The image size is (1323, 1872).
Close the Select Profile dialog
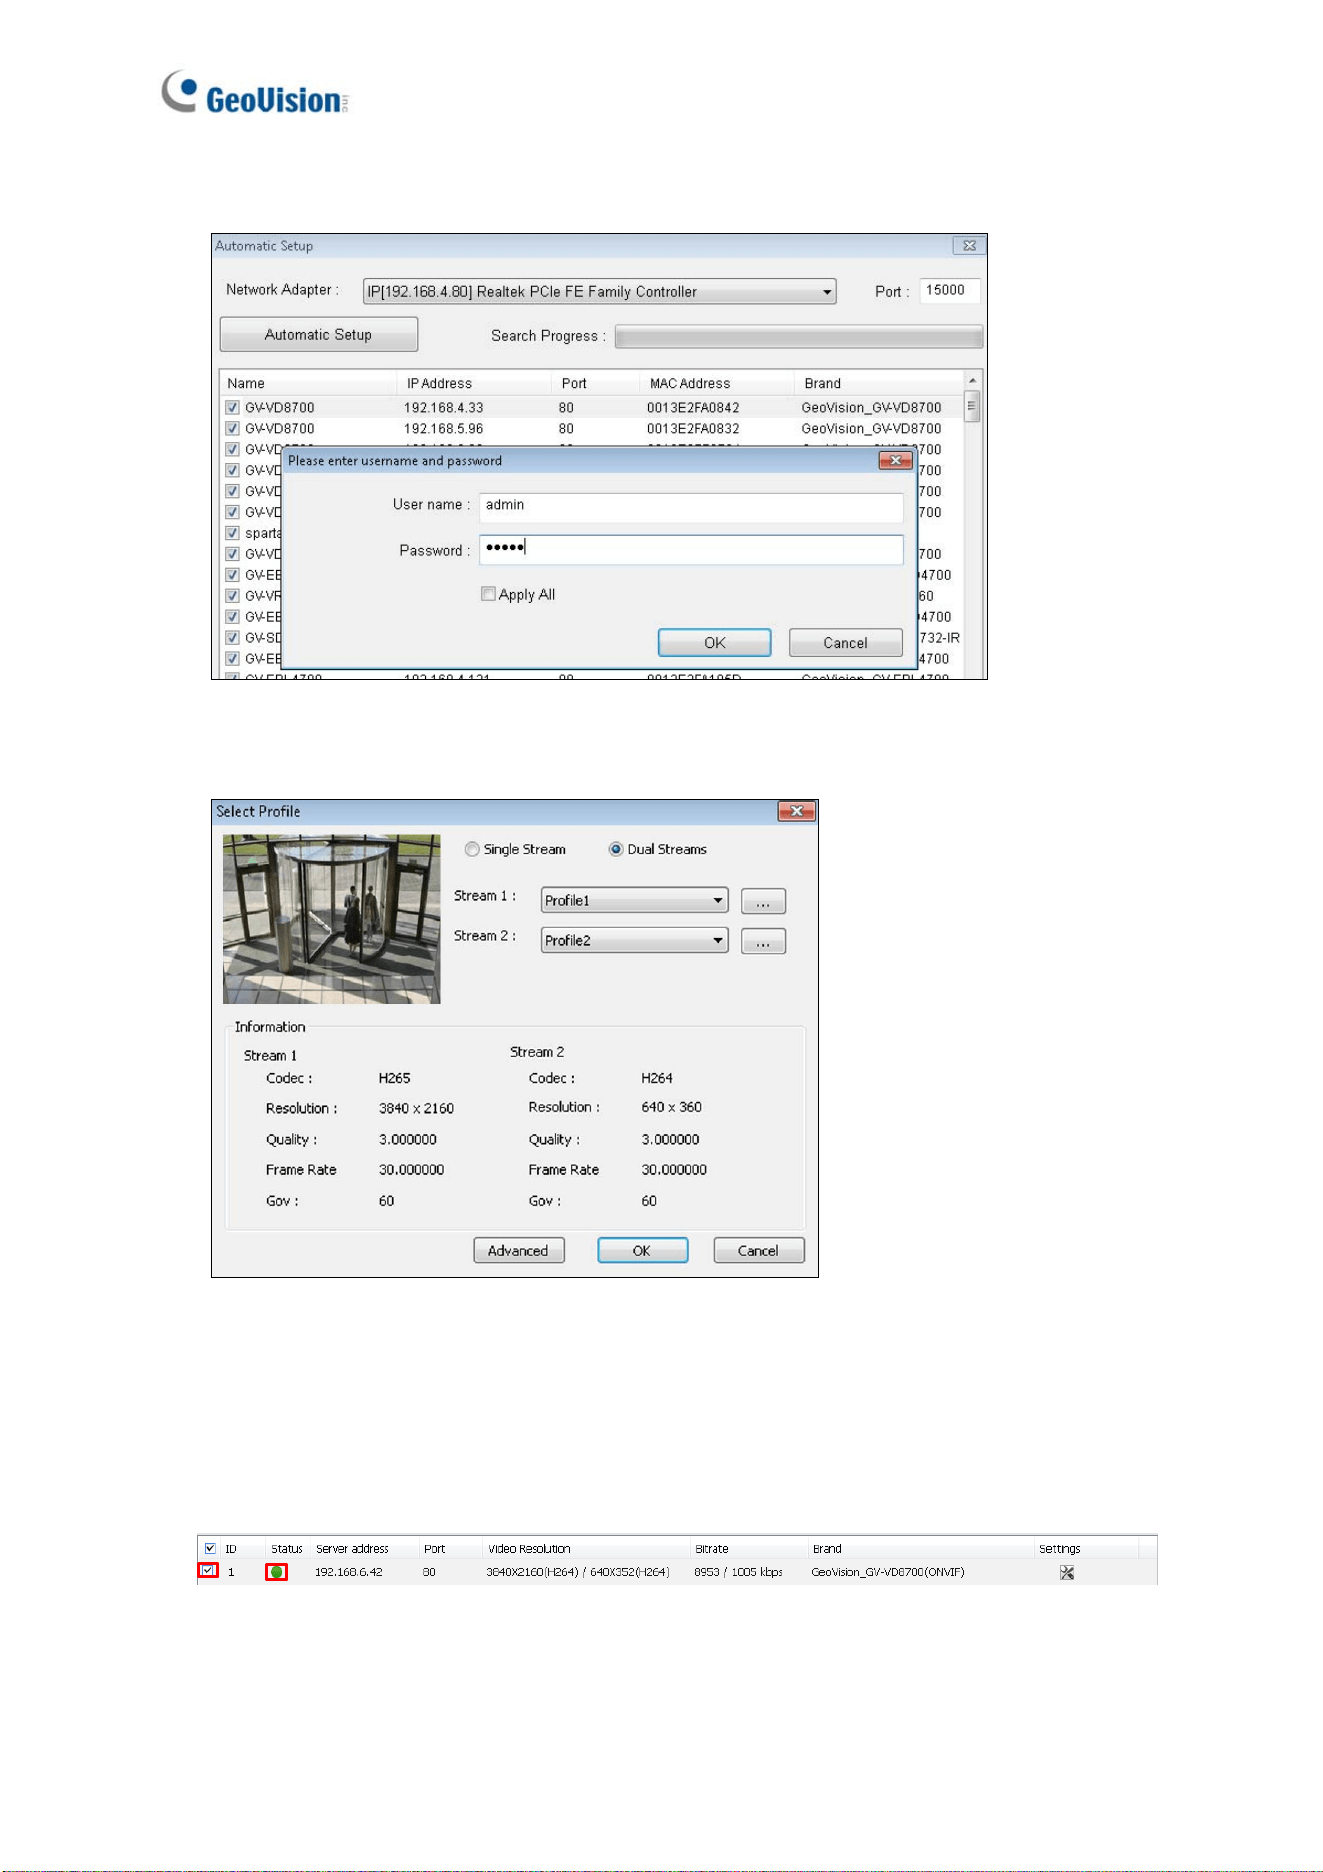coord(796,811)
